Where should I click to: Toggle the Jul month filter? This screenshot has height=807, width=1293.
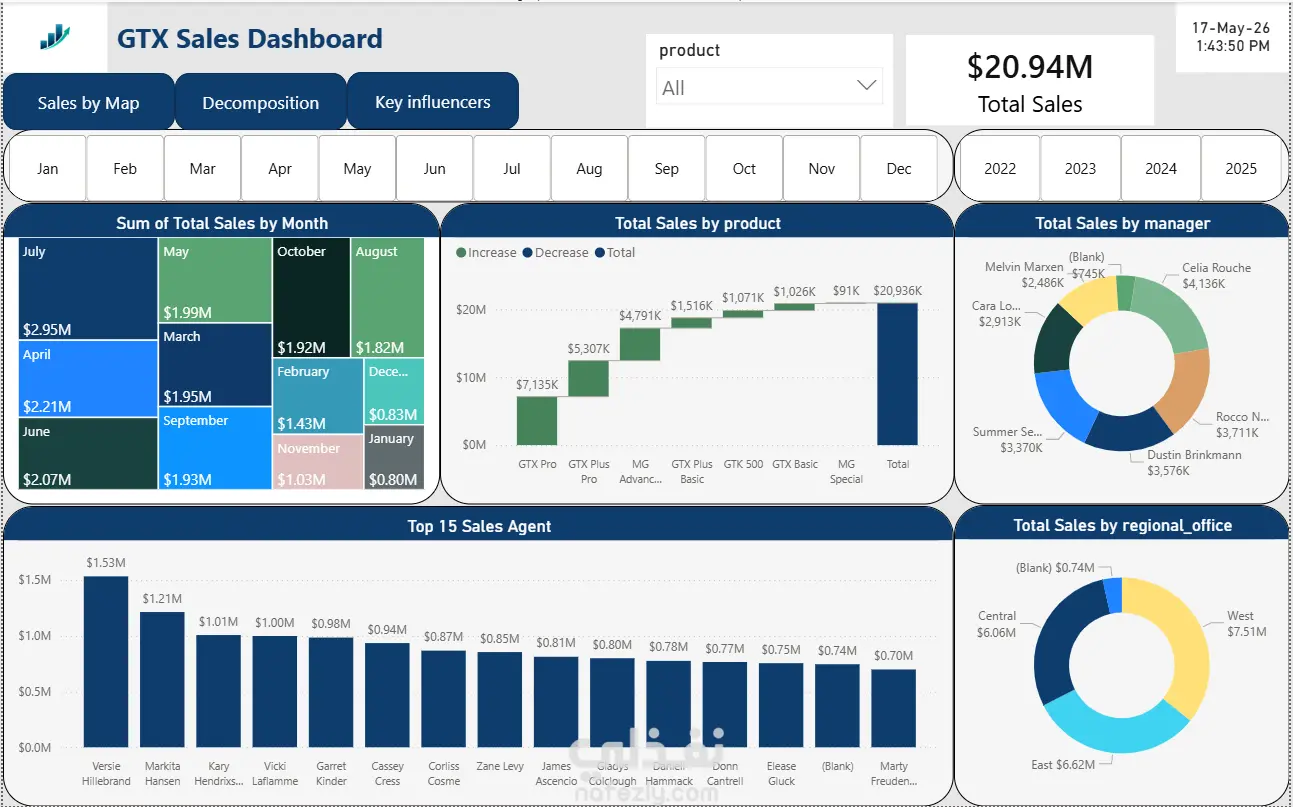(x=512, y=168)
